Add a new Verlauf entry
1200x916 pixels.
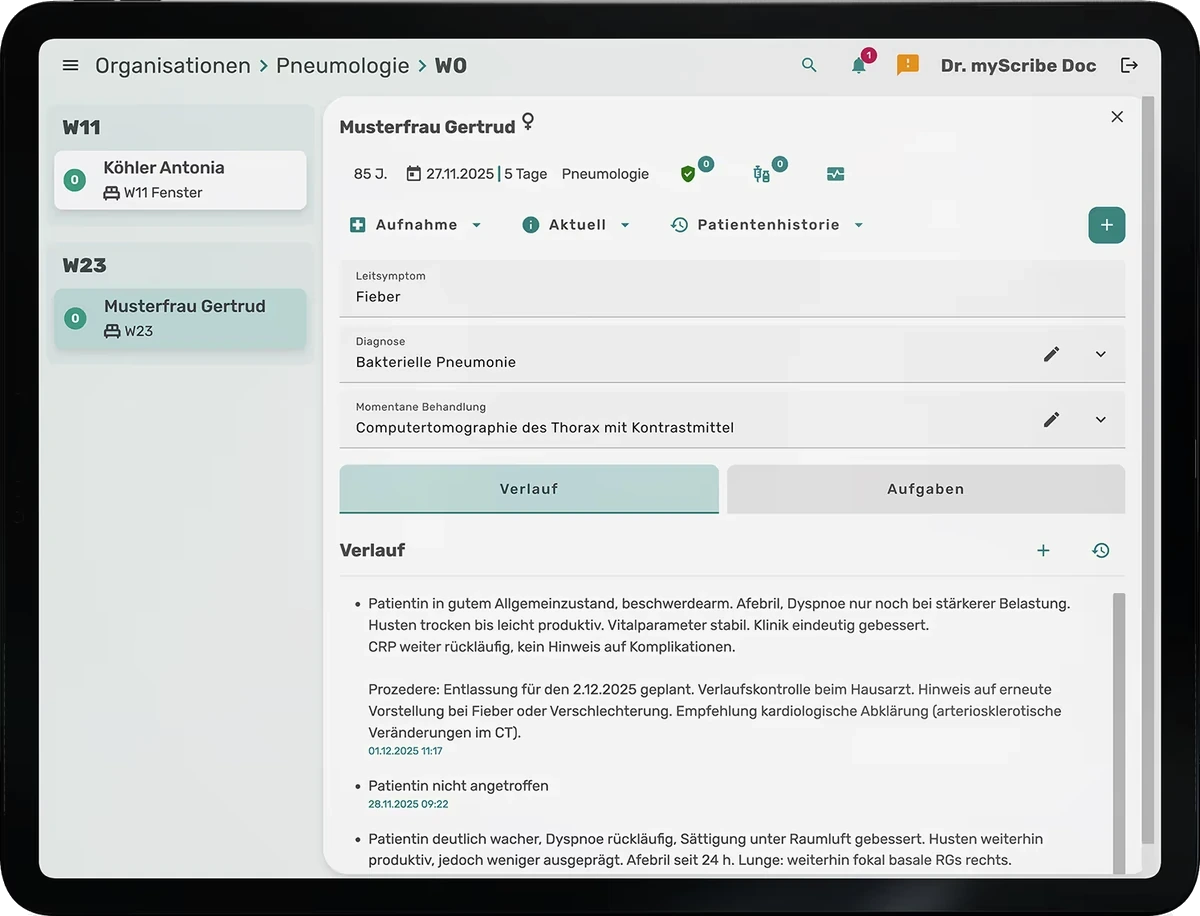click(1043, 550)
